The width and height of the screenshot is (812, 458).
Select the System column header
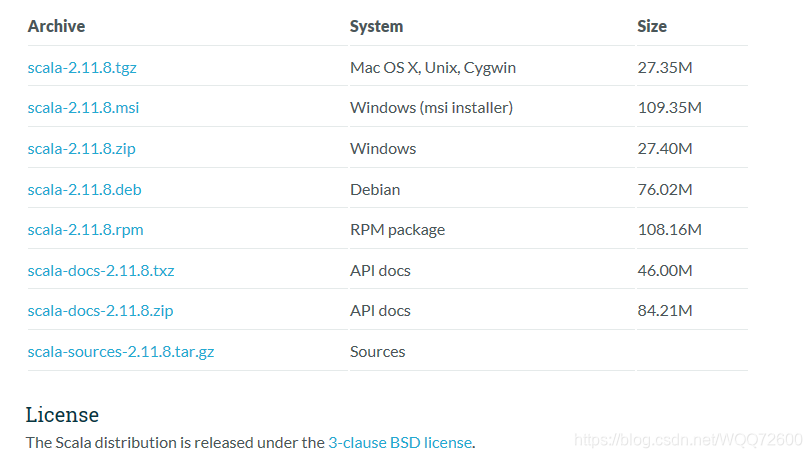(x=376, y=26)
